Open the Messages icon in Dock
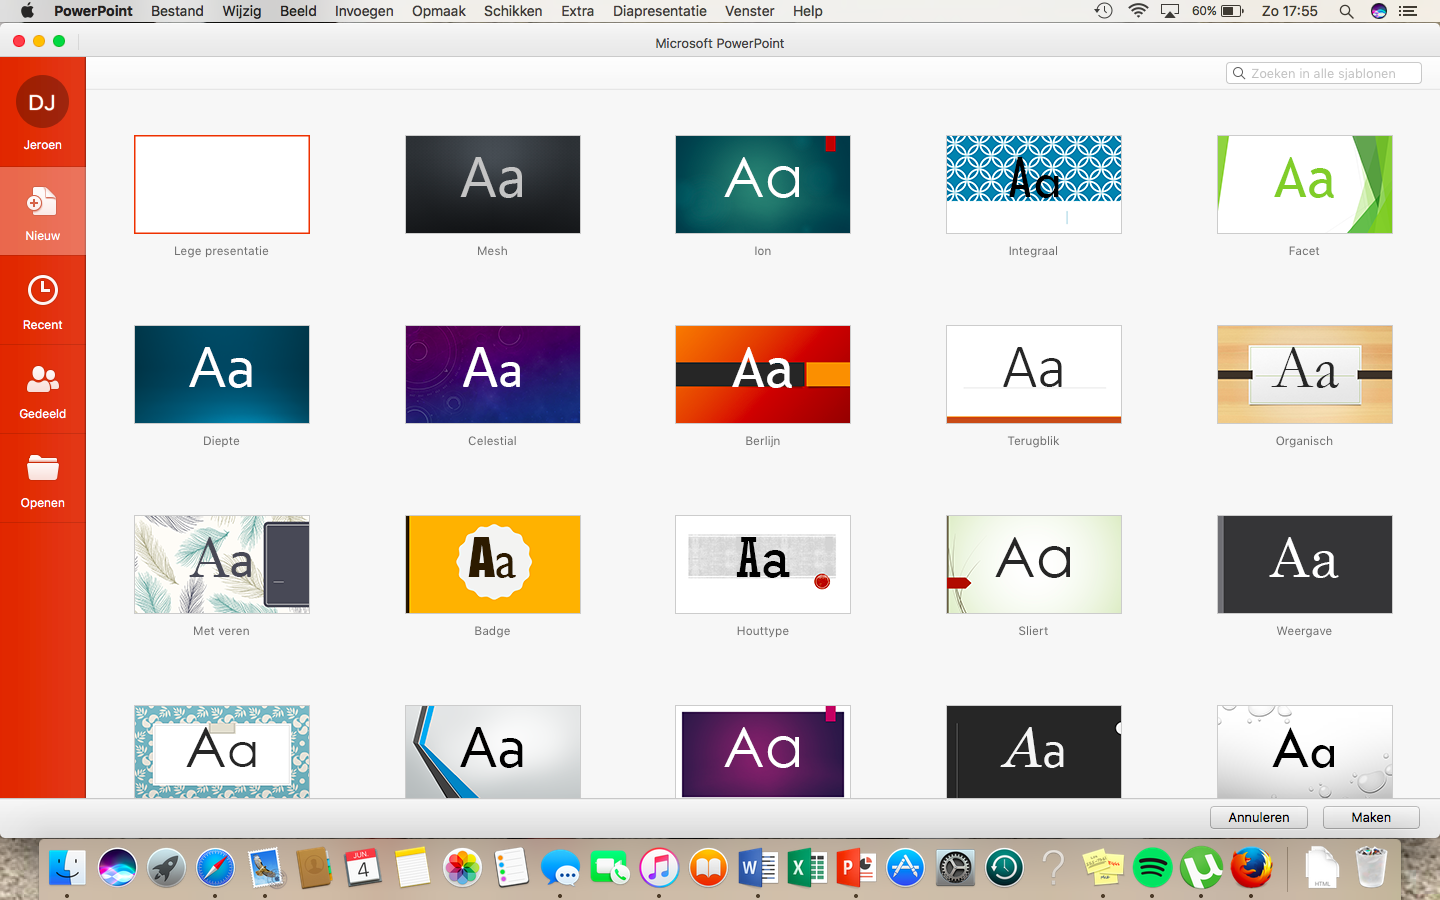The height and width of the screenshot is (900, 1440). tap(560, 867)
